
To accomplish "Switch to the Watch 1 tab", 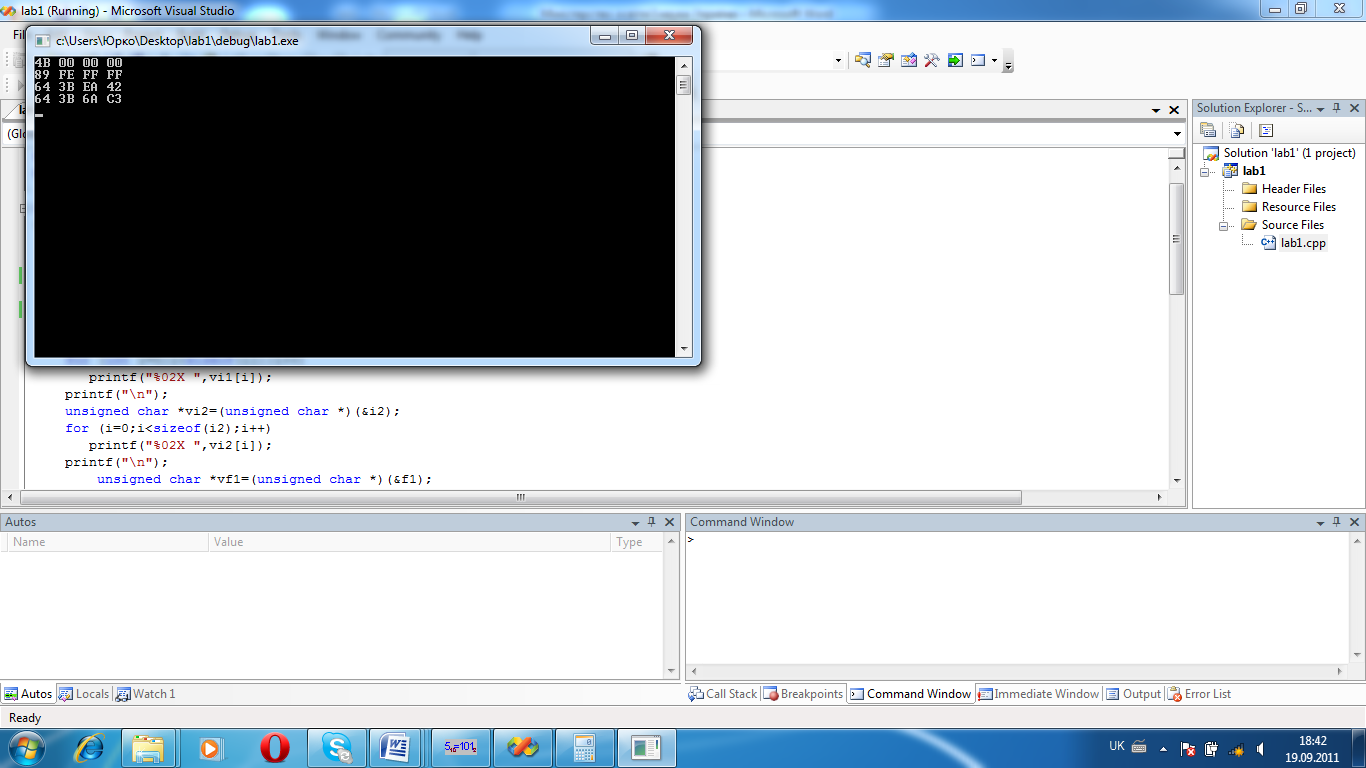I will pyautogui.click(x=146, y=694).
